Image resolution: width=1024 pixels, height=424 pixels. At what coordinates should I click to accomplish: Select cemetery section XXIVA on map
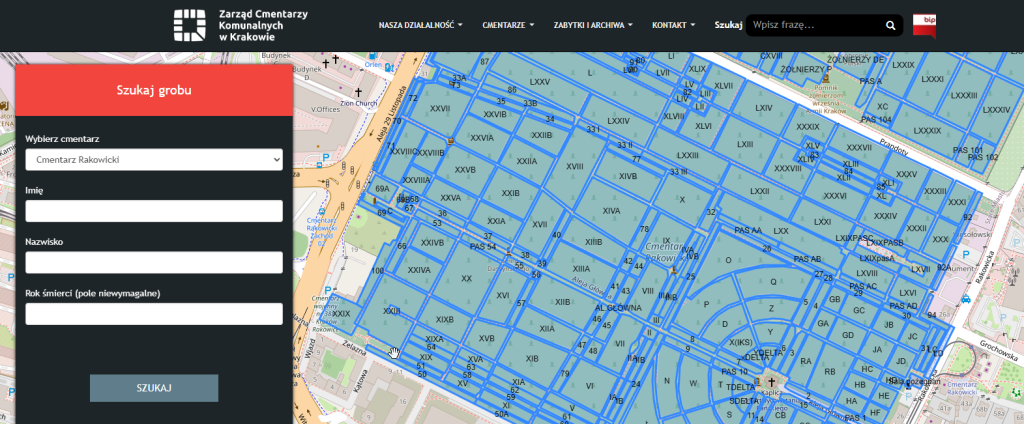pos(419,270)
